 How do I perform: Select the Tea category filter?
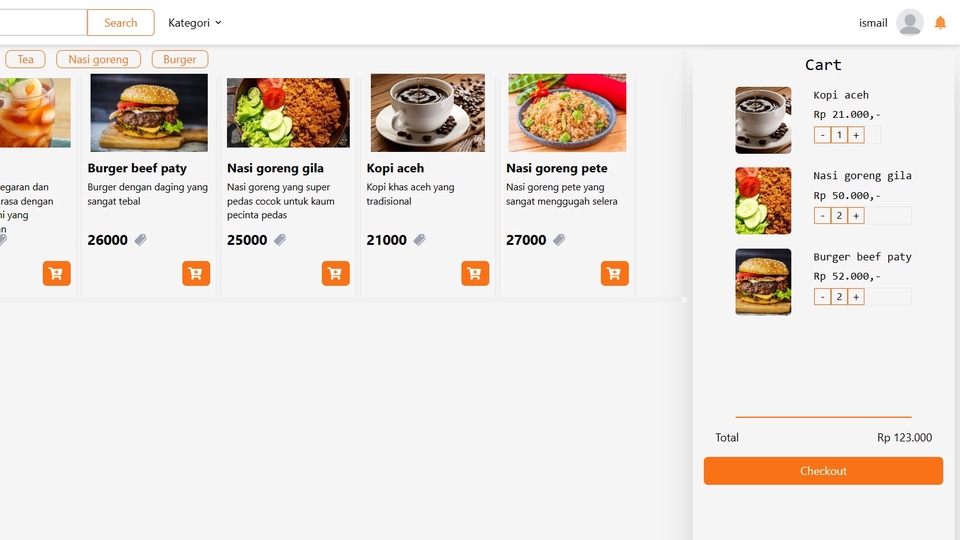coord(25,60)
